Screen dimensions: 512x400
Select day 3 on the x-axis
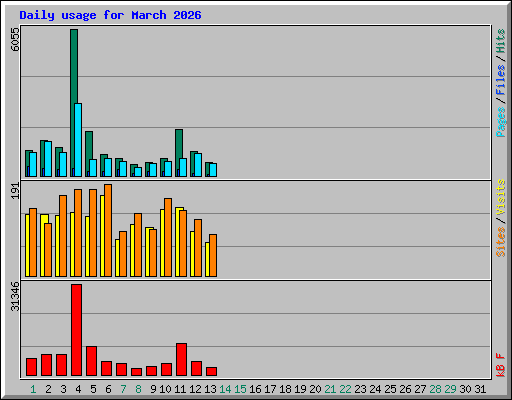click(63, 389)
